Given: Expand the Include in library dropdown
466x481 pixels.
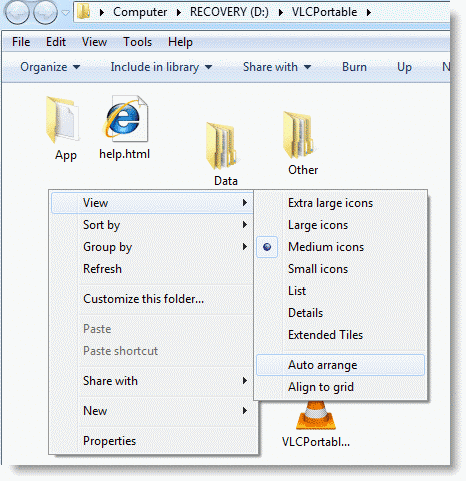Looking at the screenshot, I should 161,67.
